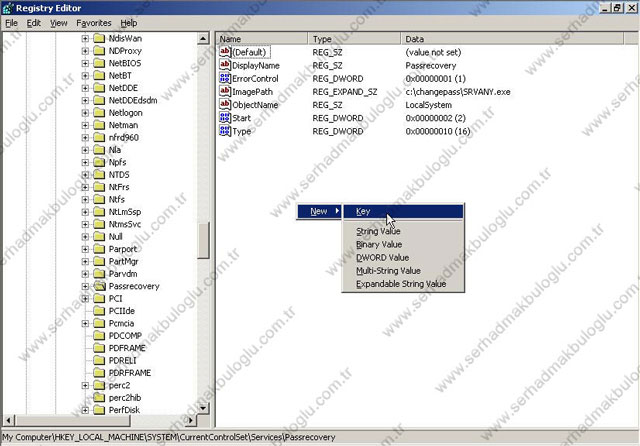Click the NetBIOS folder icon
The height and width of the screenshot is (446, 640).
point(99,63)
